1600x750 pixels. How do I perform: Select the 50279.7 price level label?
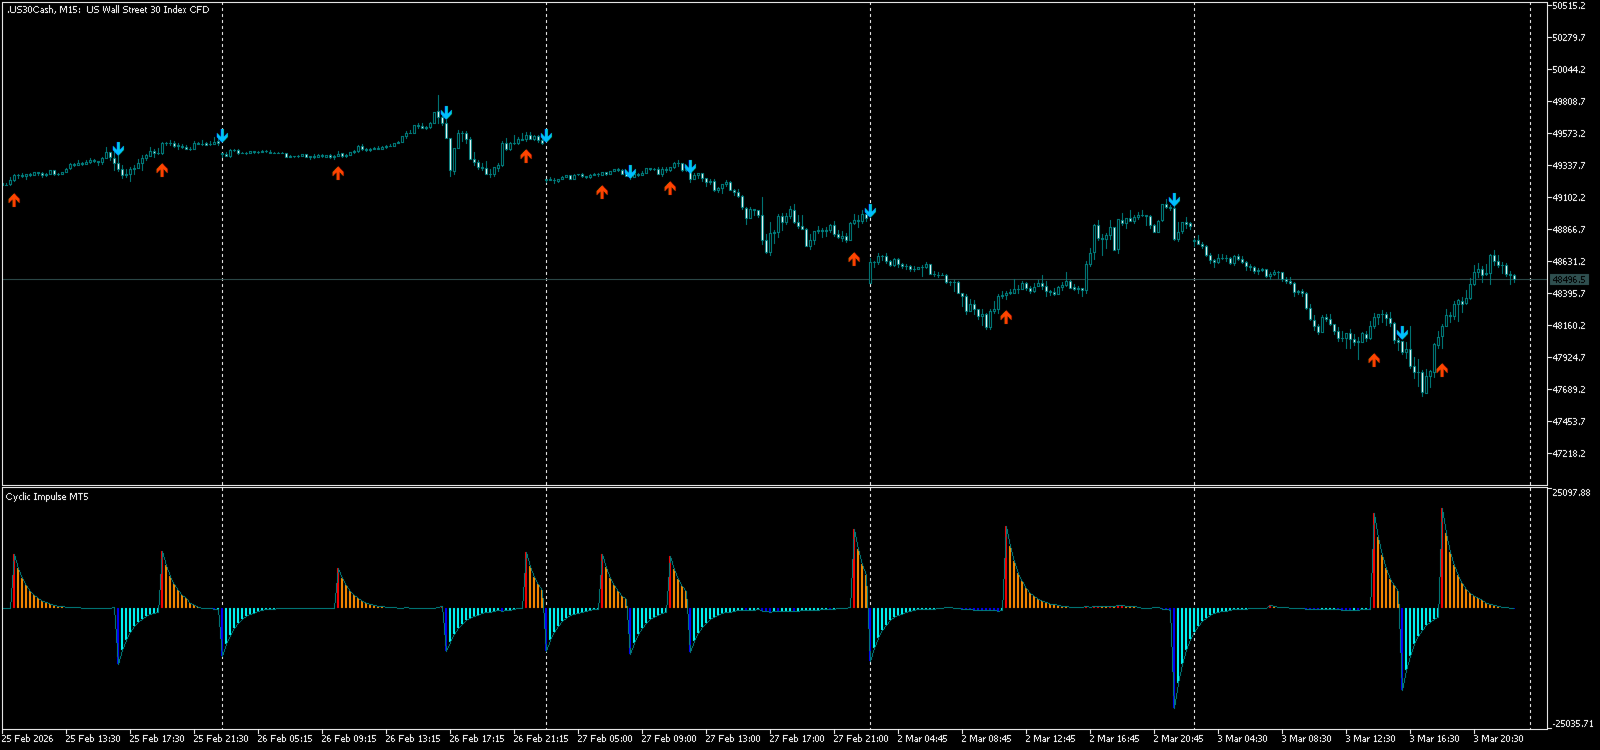[1569, 38]
